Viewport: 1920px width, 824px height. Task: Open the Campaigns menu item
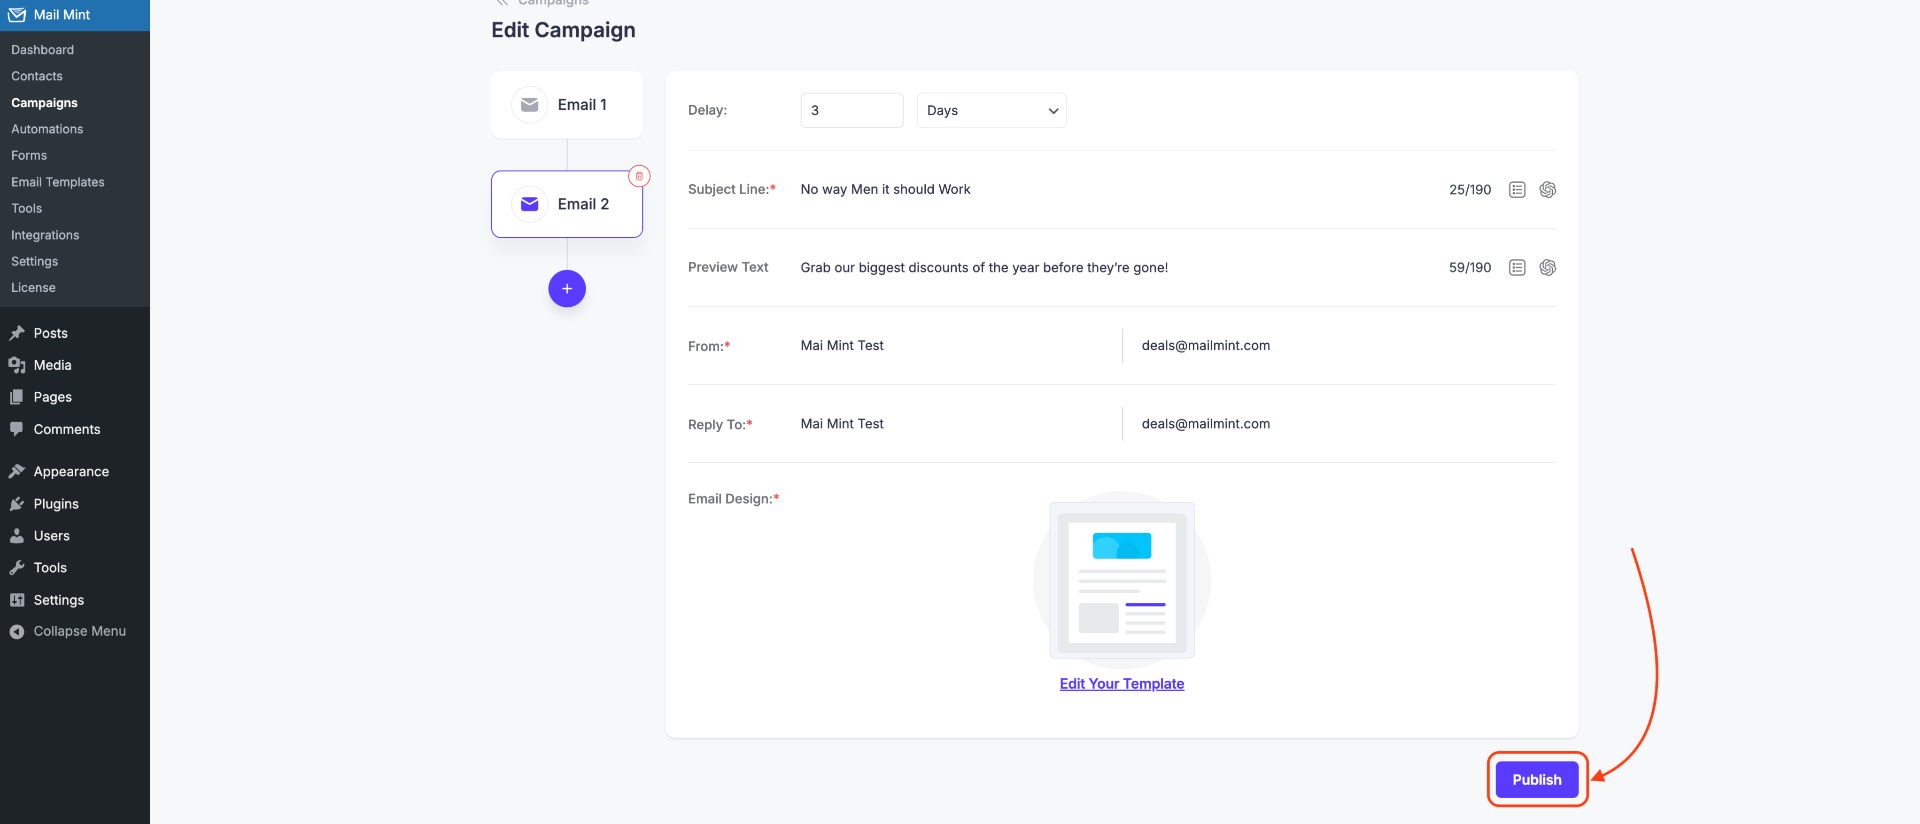(x=45, y=103)
